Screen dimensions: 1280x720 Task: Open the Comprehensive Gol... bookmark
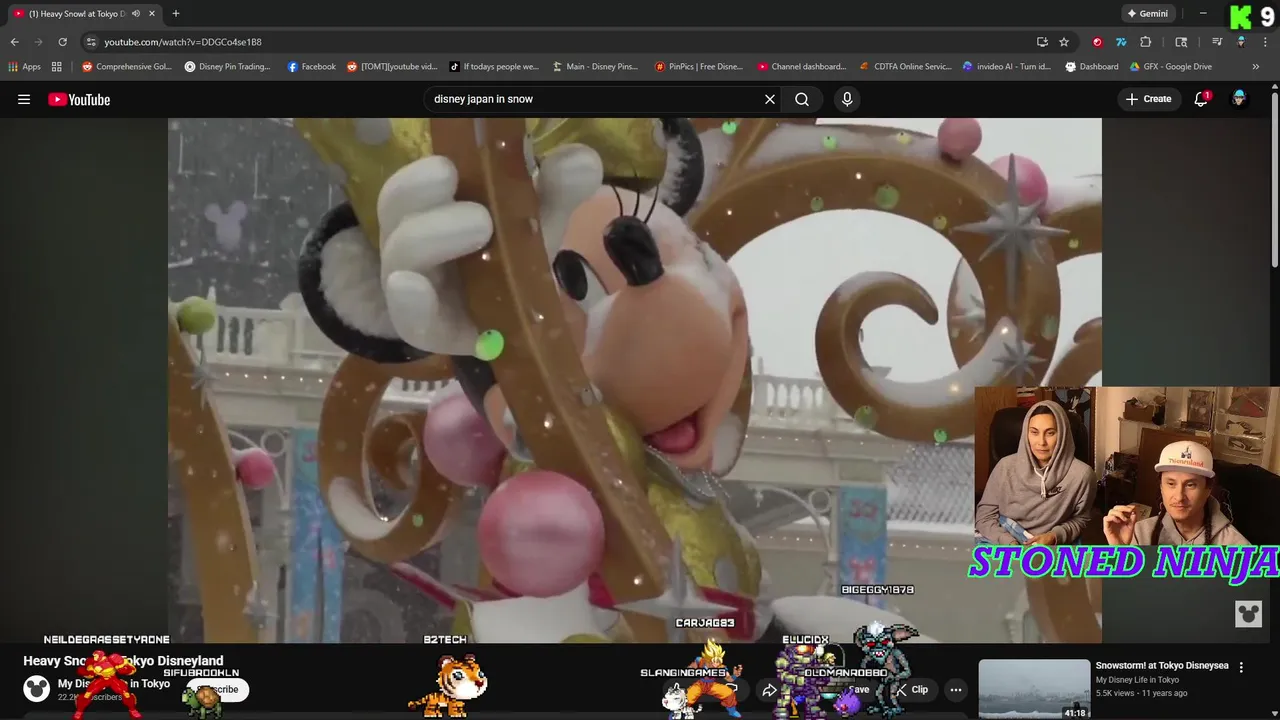pos(127,67)
